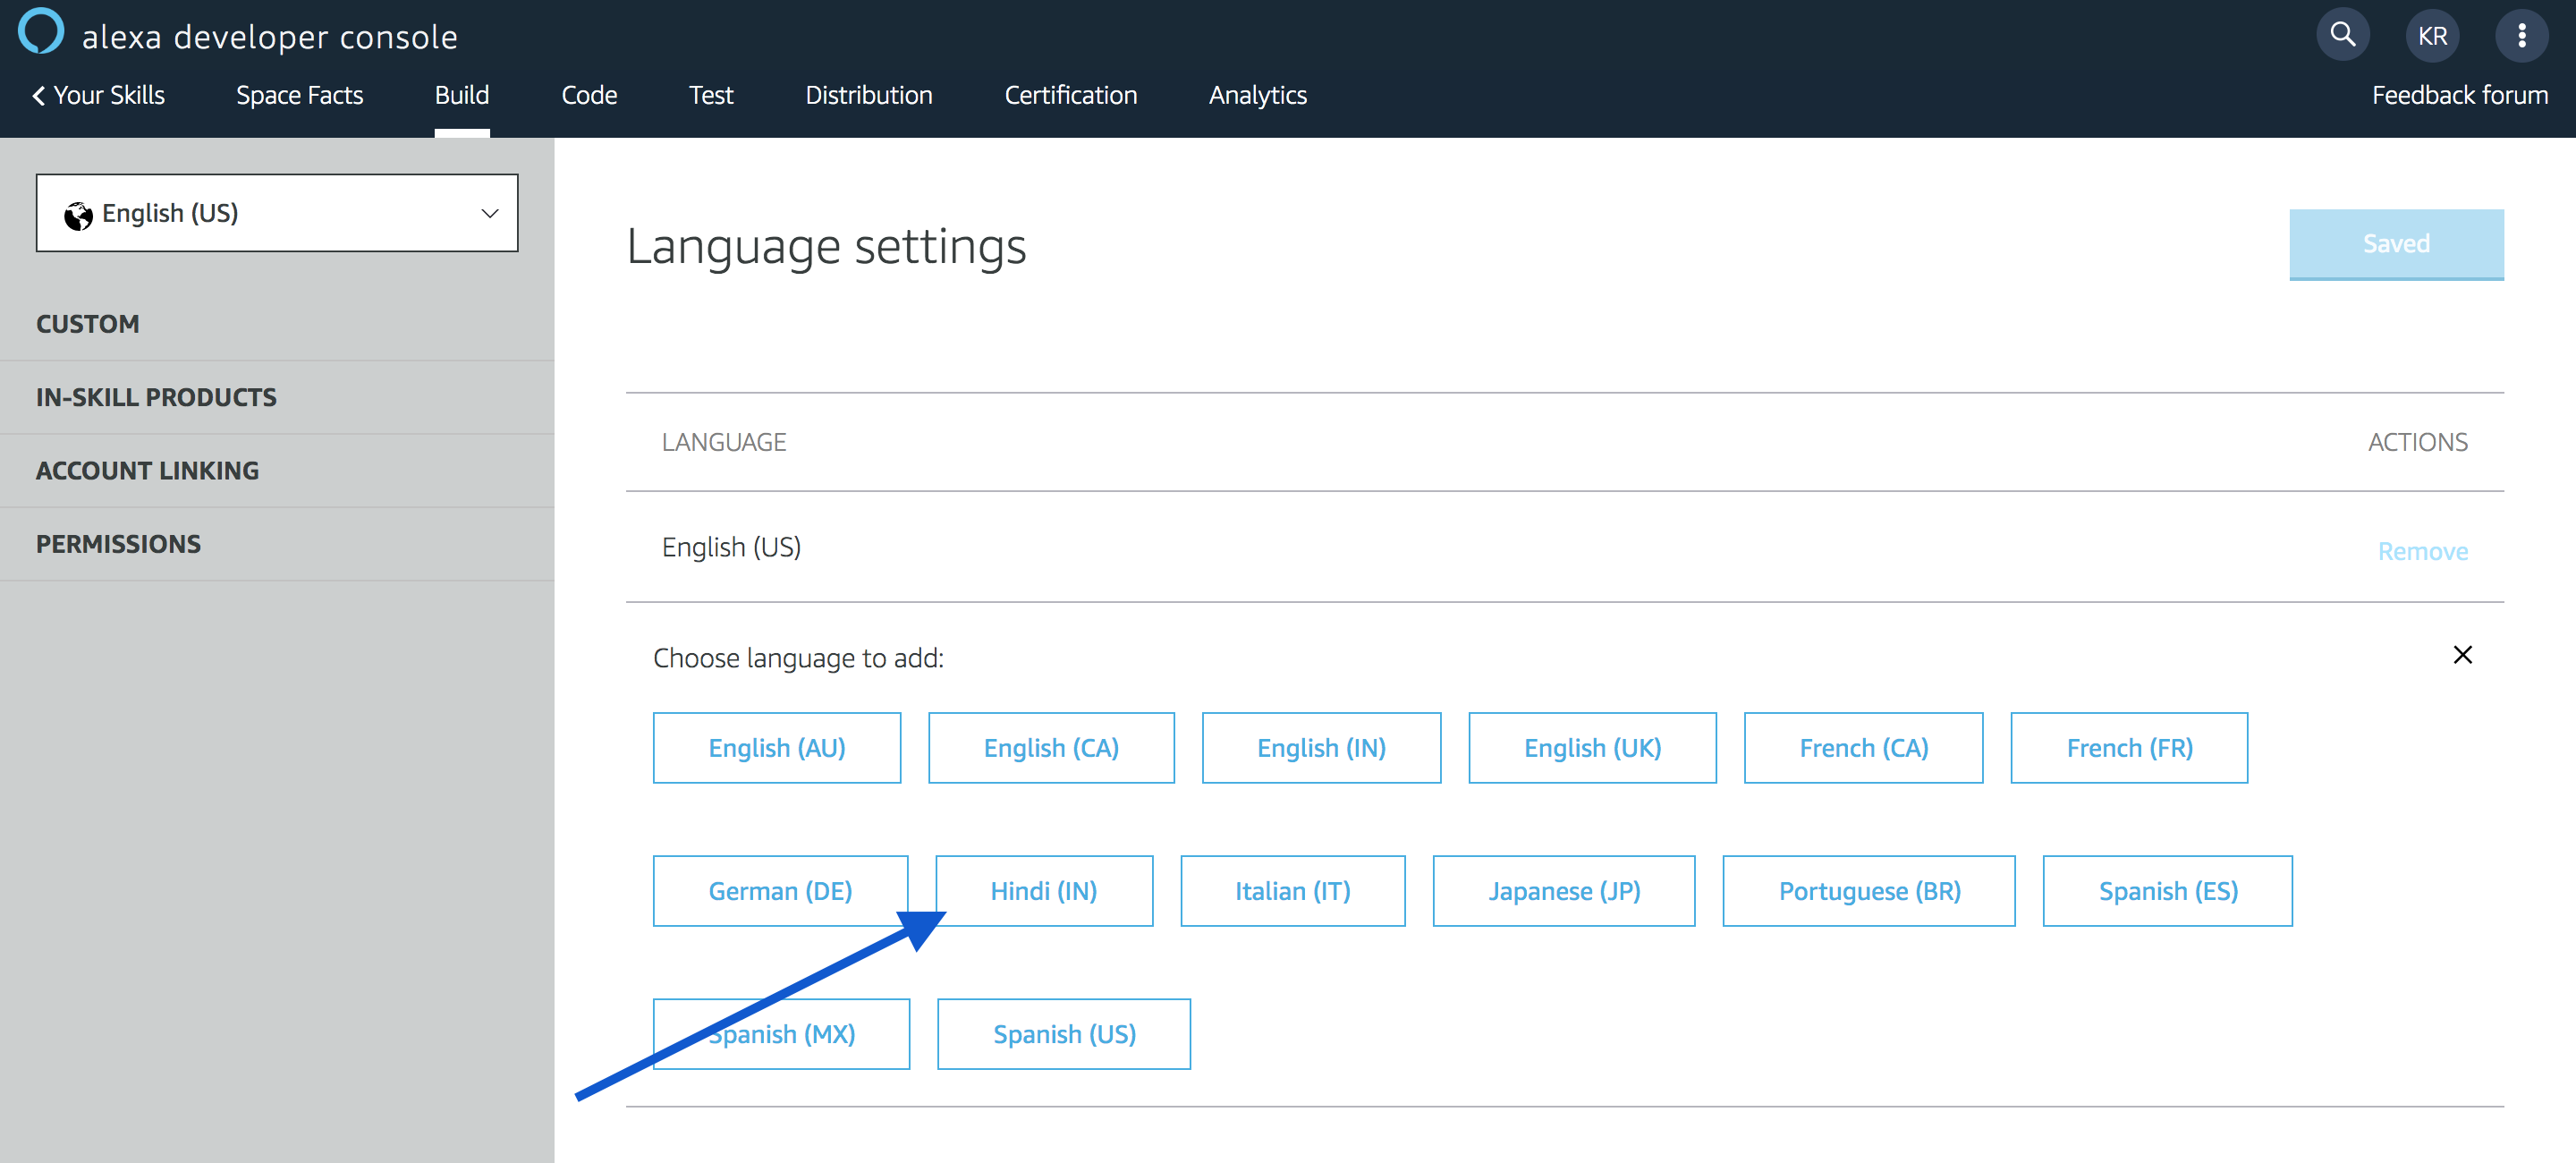
Task: Open search with the magnifier icon
Action: [2342, 35]
